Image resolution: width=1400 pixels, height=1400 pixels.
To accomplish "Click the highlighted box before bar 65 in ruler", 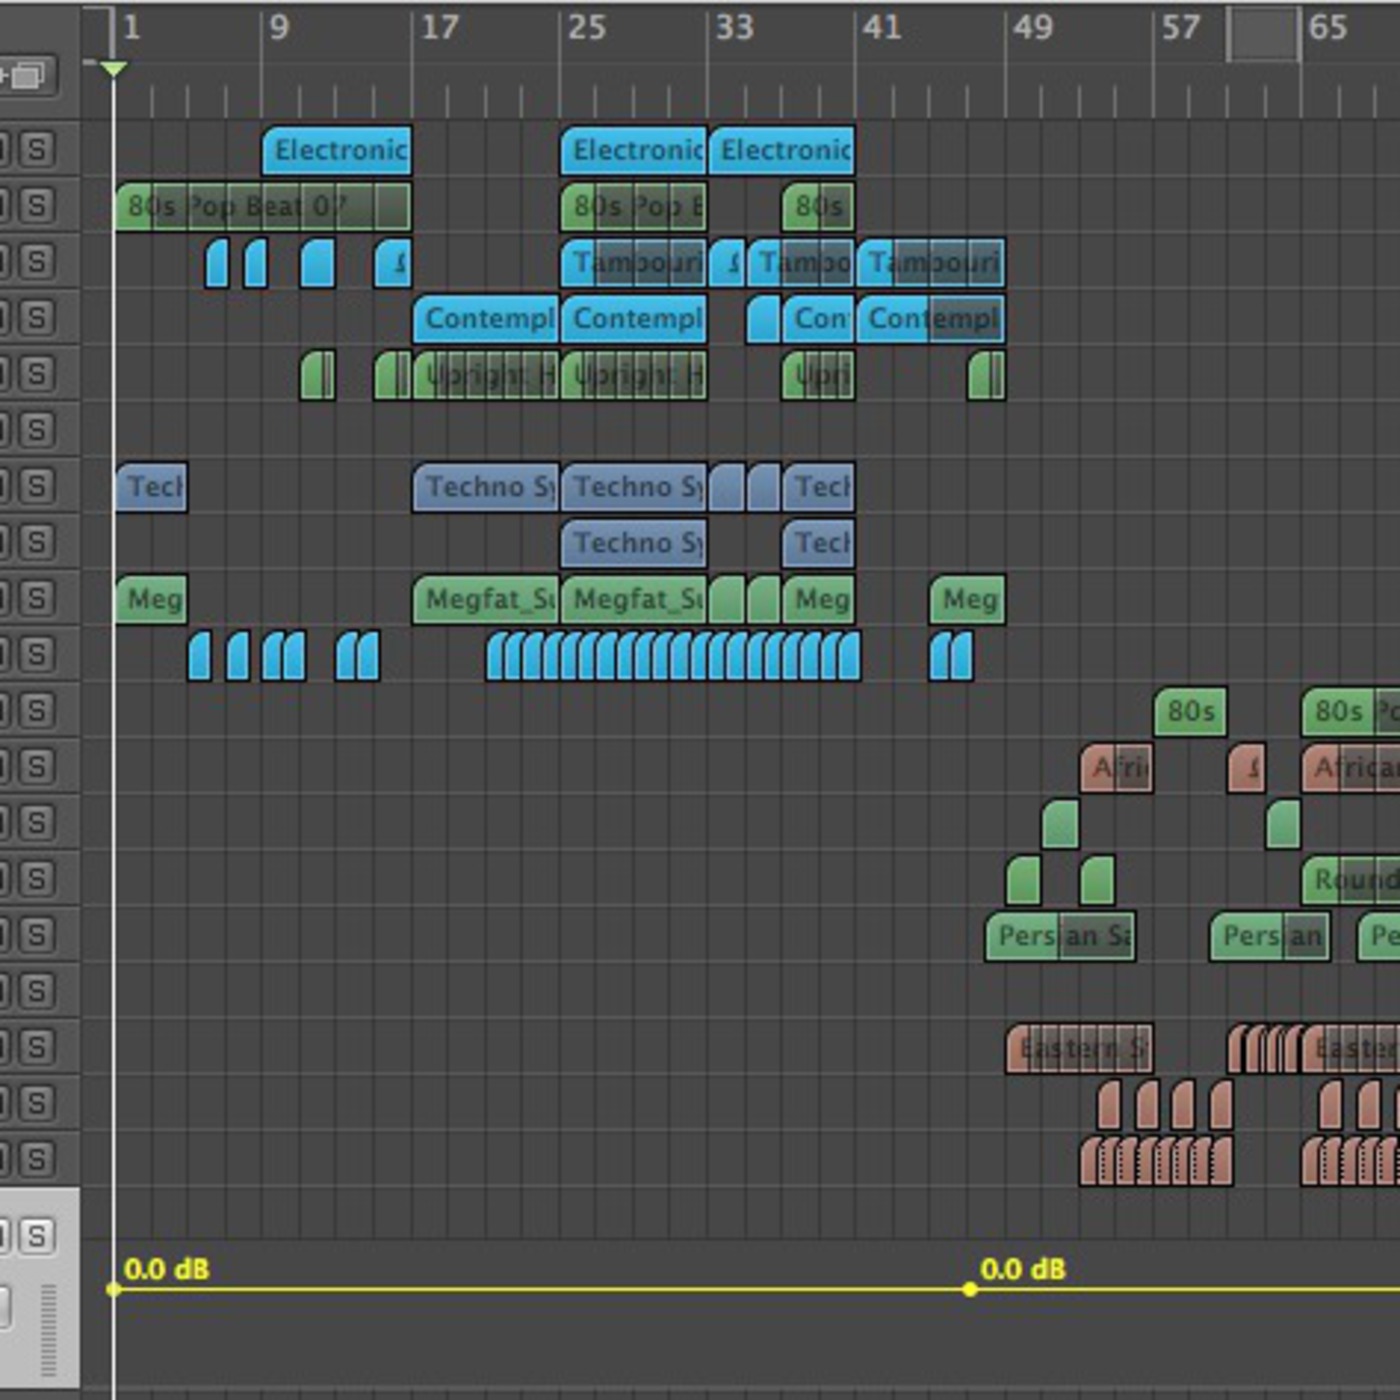I will click(1263, 35).
